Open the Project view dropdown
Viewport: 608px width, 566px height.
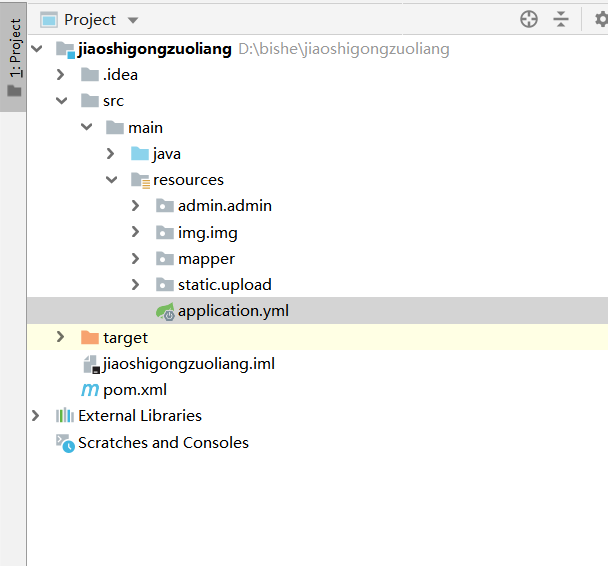click(134, 20)
